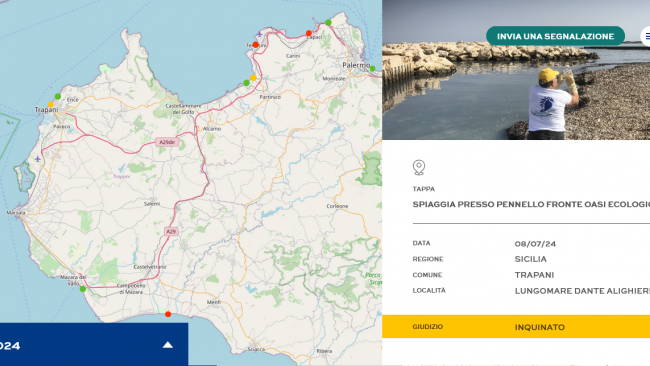The width and height of the screenshot is (650, 366).
Task: Select the red marker at Terrasini
Action: tap(256, 45)
